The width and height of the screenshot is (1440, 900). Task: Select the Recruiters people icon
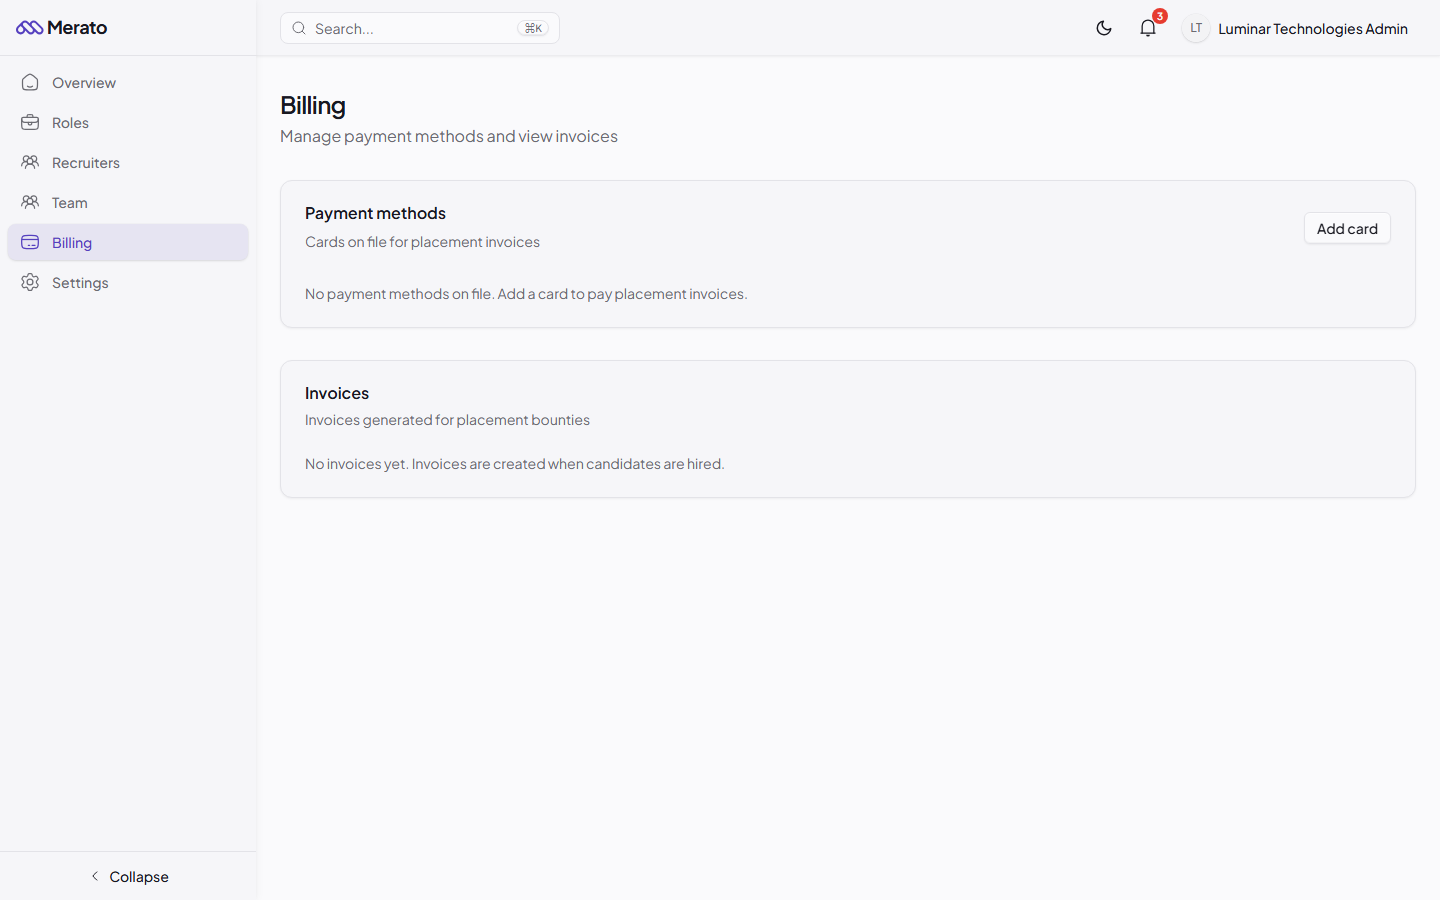pos(30,162)
